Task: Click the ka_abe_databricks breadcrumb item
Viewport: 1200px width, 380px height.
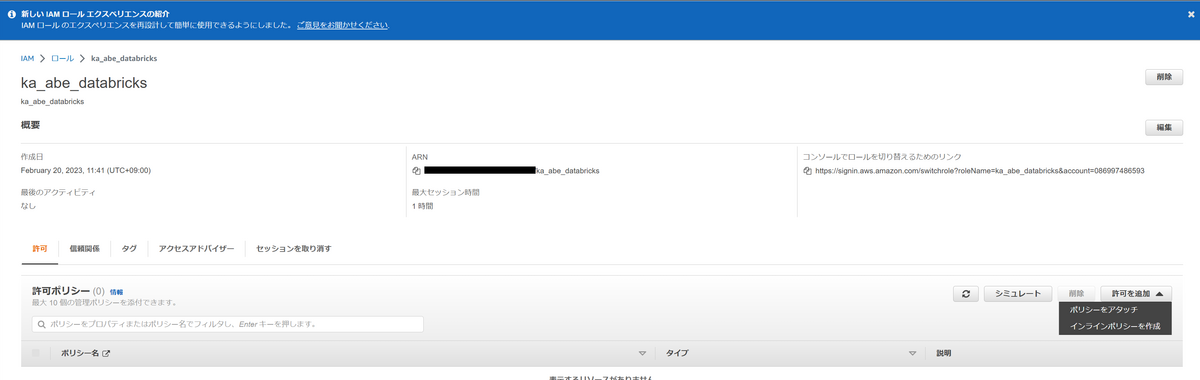Action: coord(124,58)
